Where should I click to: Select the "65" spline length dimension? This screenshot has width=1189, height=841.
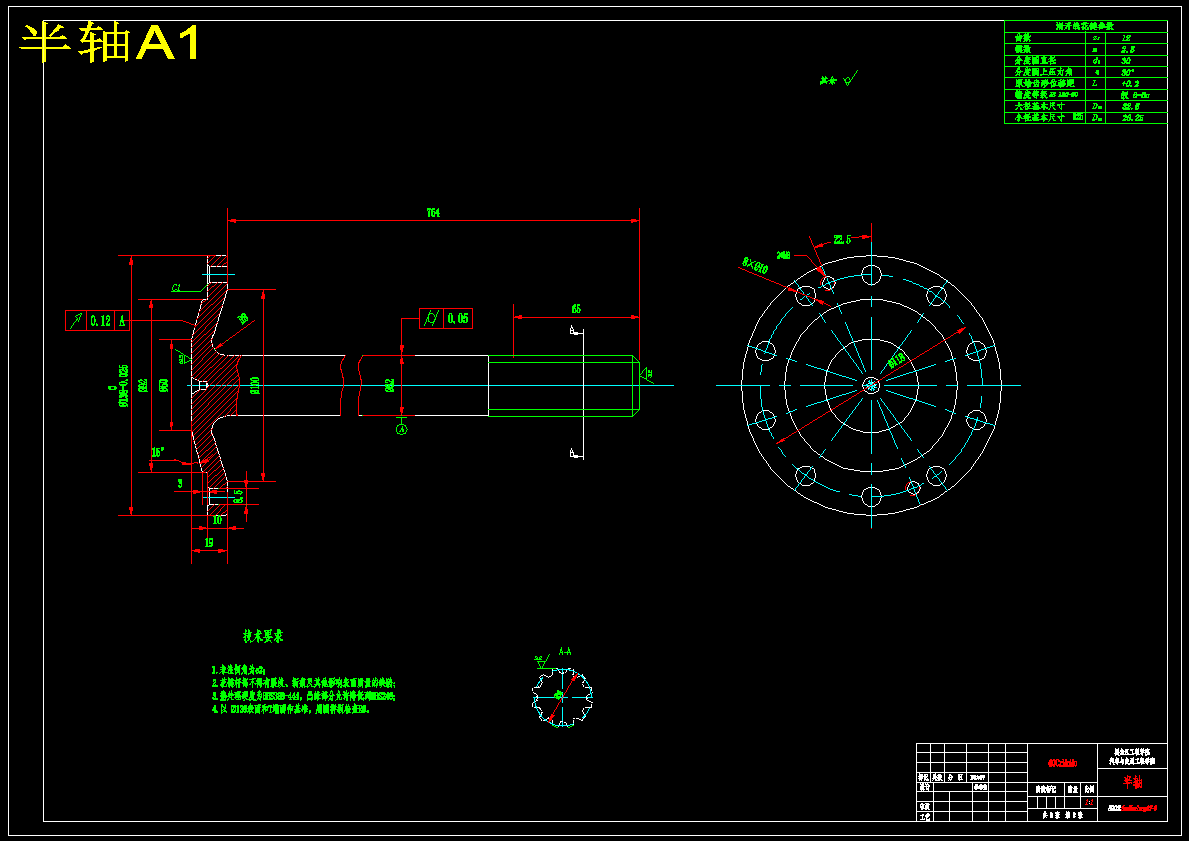(x=576, y=309)
